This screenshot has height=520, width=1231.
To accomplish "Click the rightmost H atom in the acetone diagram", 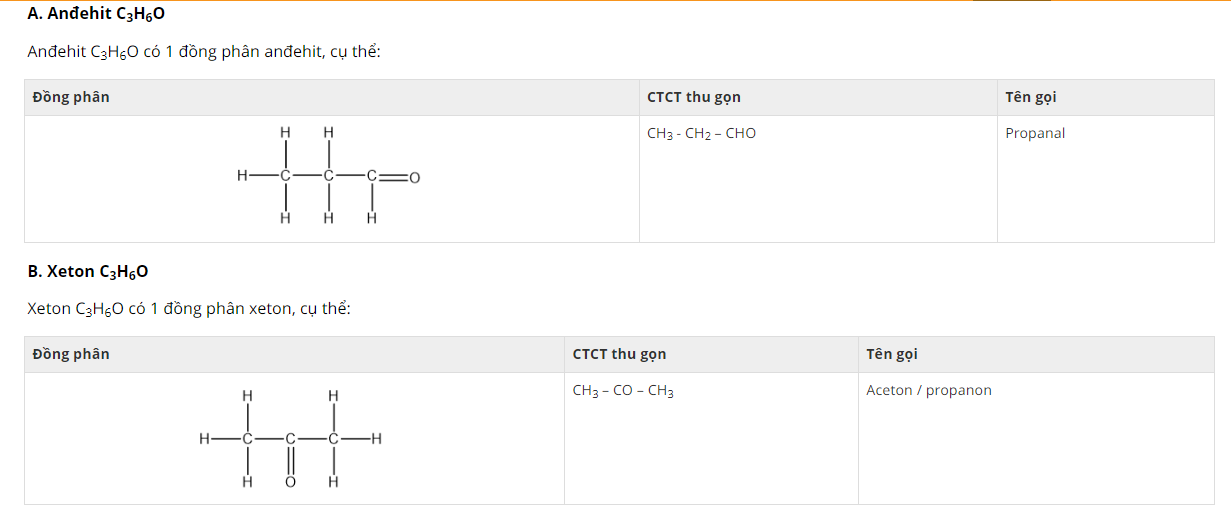I will (x=376, y=438).
